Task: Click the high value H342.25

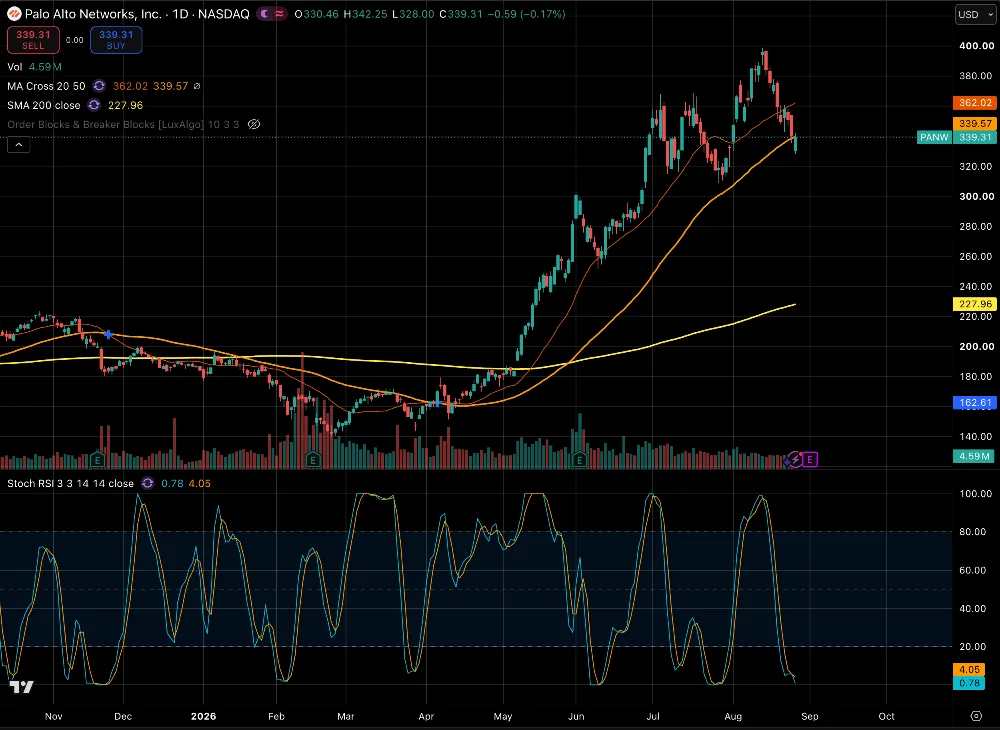Action: (365, 14)
